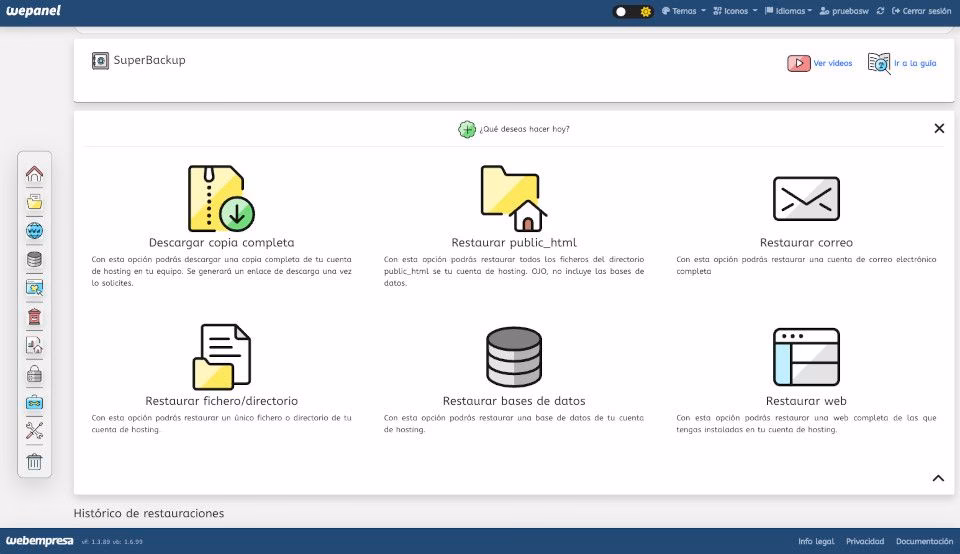Close the ¿Qué deseas hacer hoy? panel

939,128
